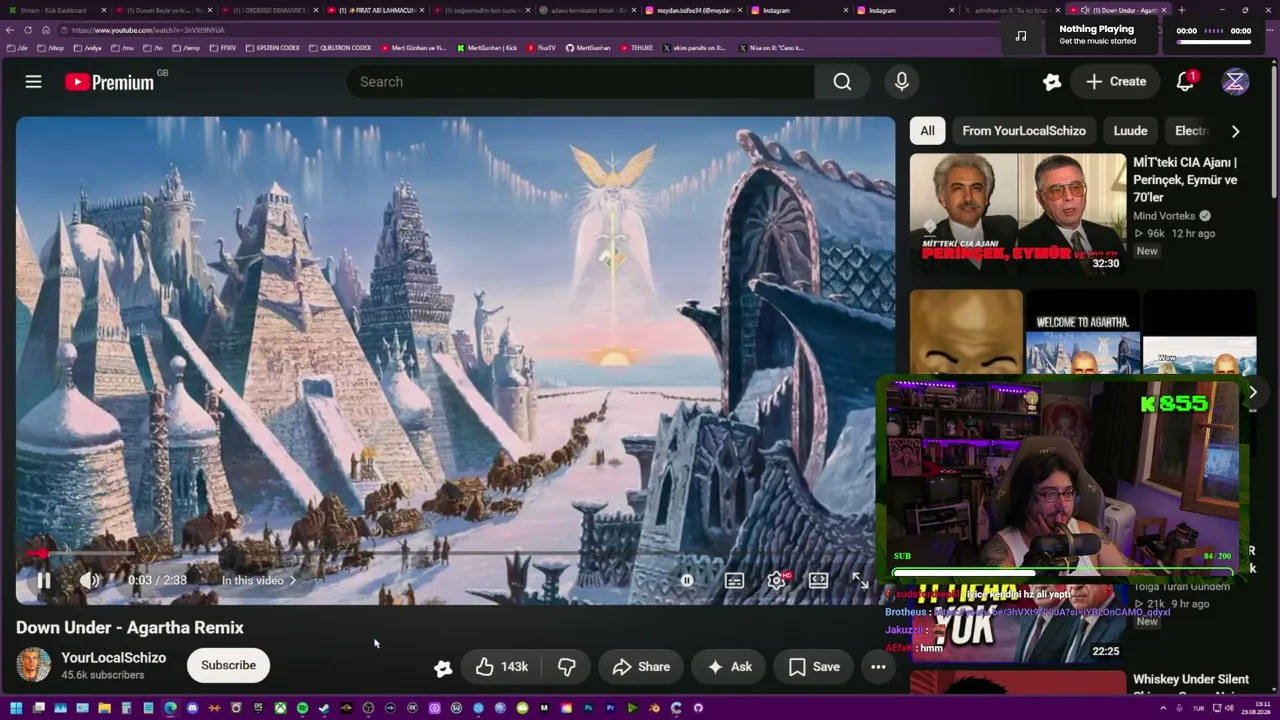Viewport: 1280px width, 720px height.
Task: Click the sparkle icon beside Create
Action: point(1051,82)
